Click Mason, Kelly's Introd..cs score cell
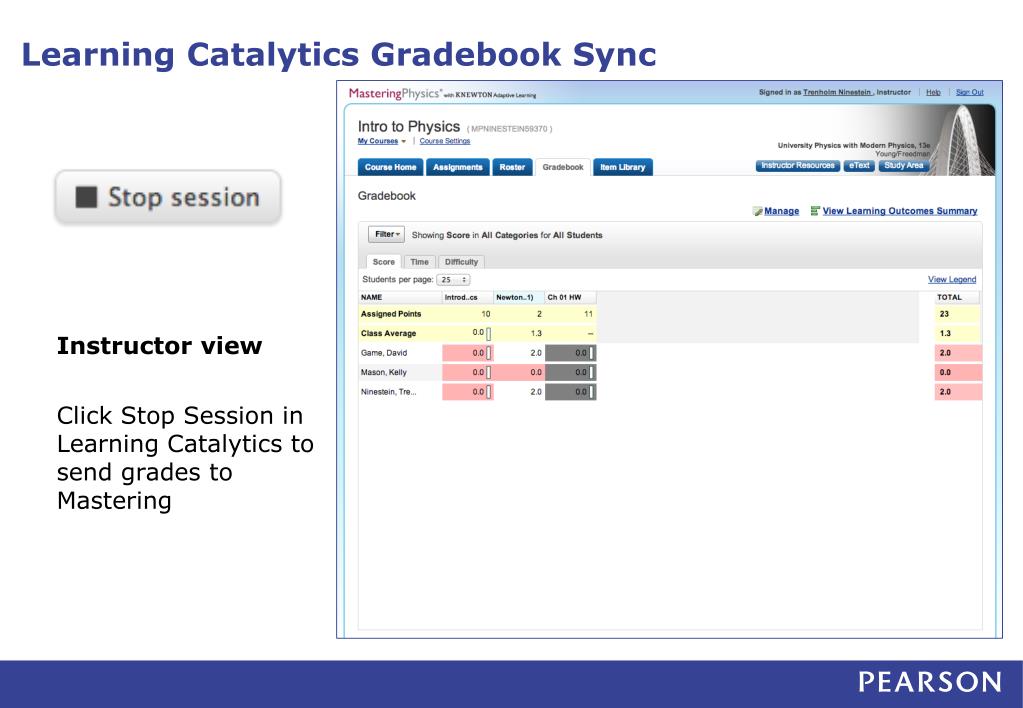The height and width of the screenshot is (708, 1023). click(468, 373)
